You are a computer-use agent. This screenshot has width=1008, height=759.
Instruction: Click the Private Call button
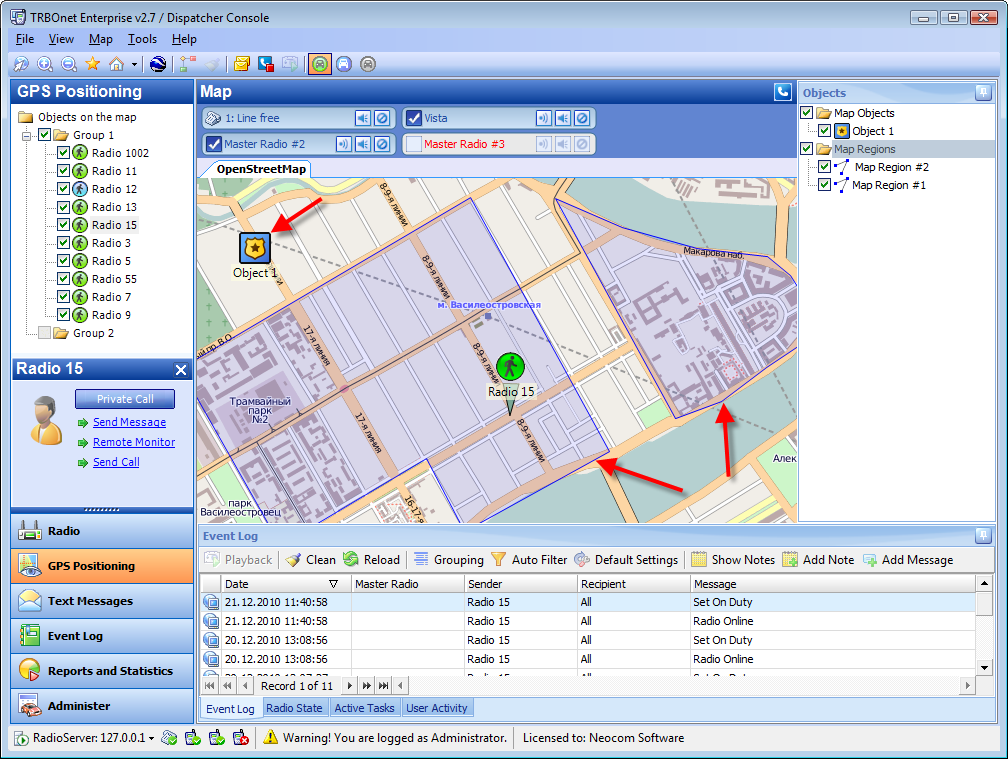[125, 399]
